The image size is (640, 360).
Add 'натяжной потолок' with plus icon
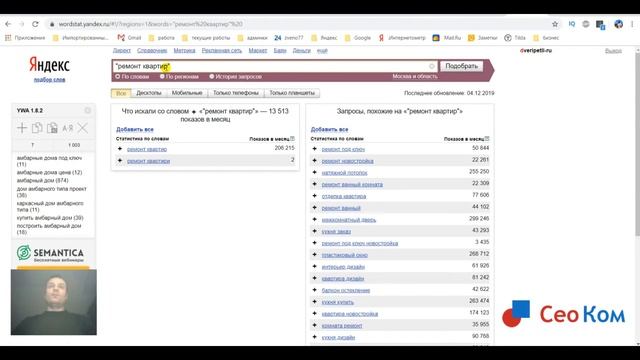click(315, 173)
